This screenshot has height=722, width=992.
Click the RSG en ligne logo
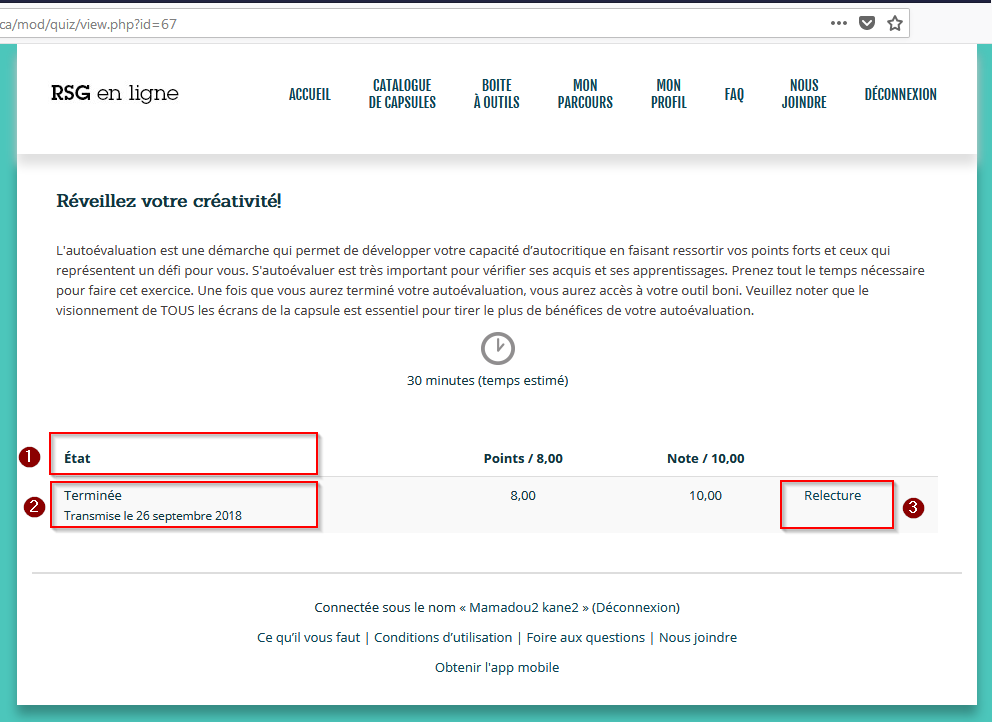click(115, 94)
